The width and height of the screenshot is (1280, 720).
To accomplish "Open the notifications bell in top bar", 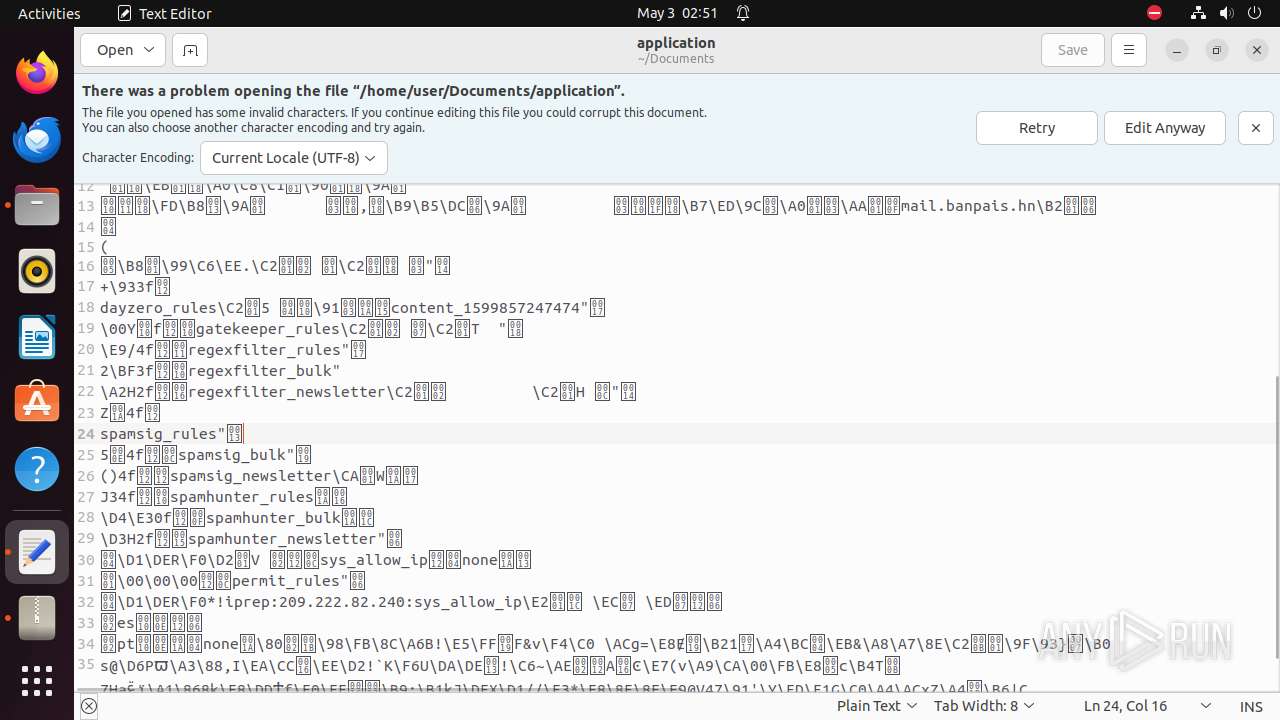I will coord(743,13).
